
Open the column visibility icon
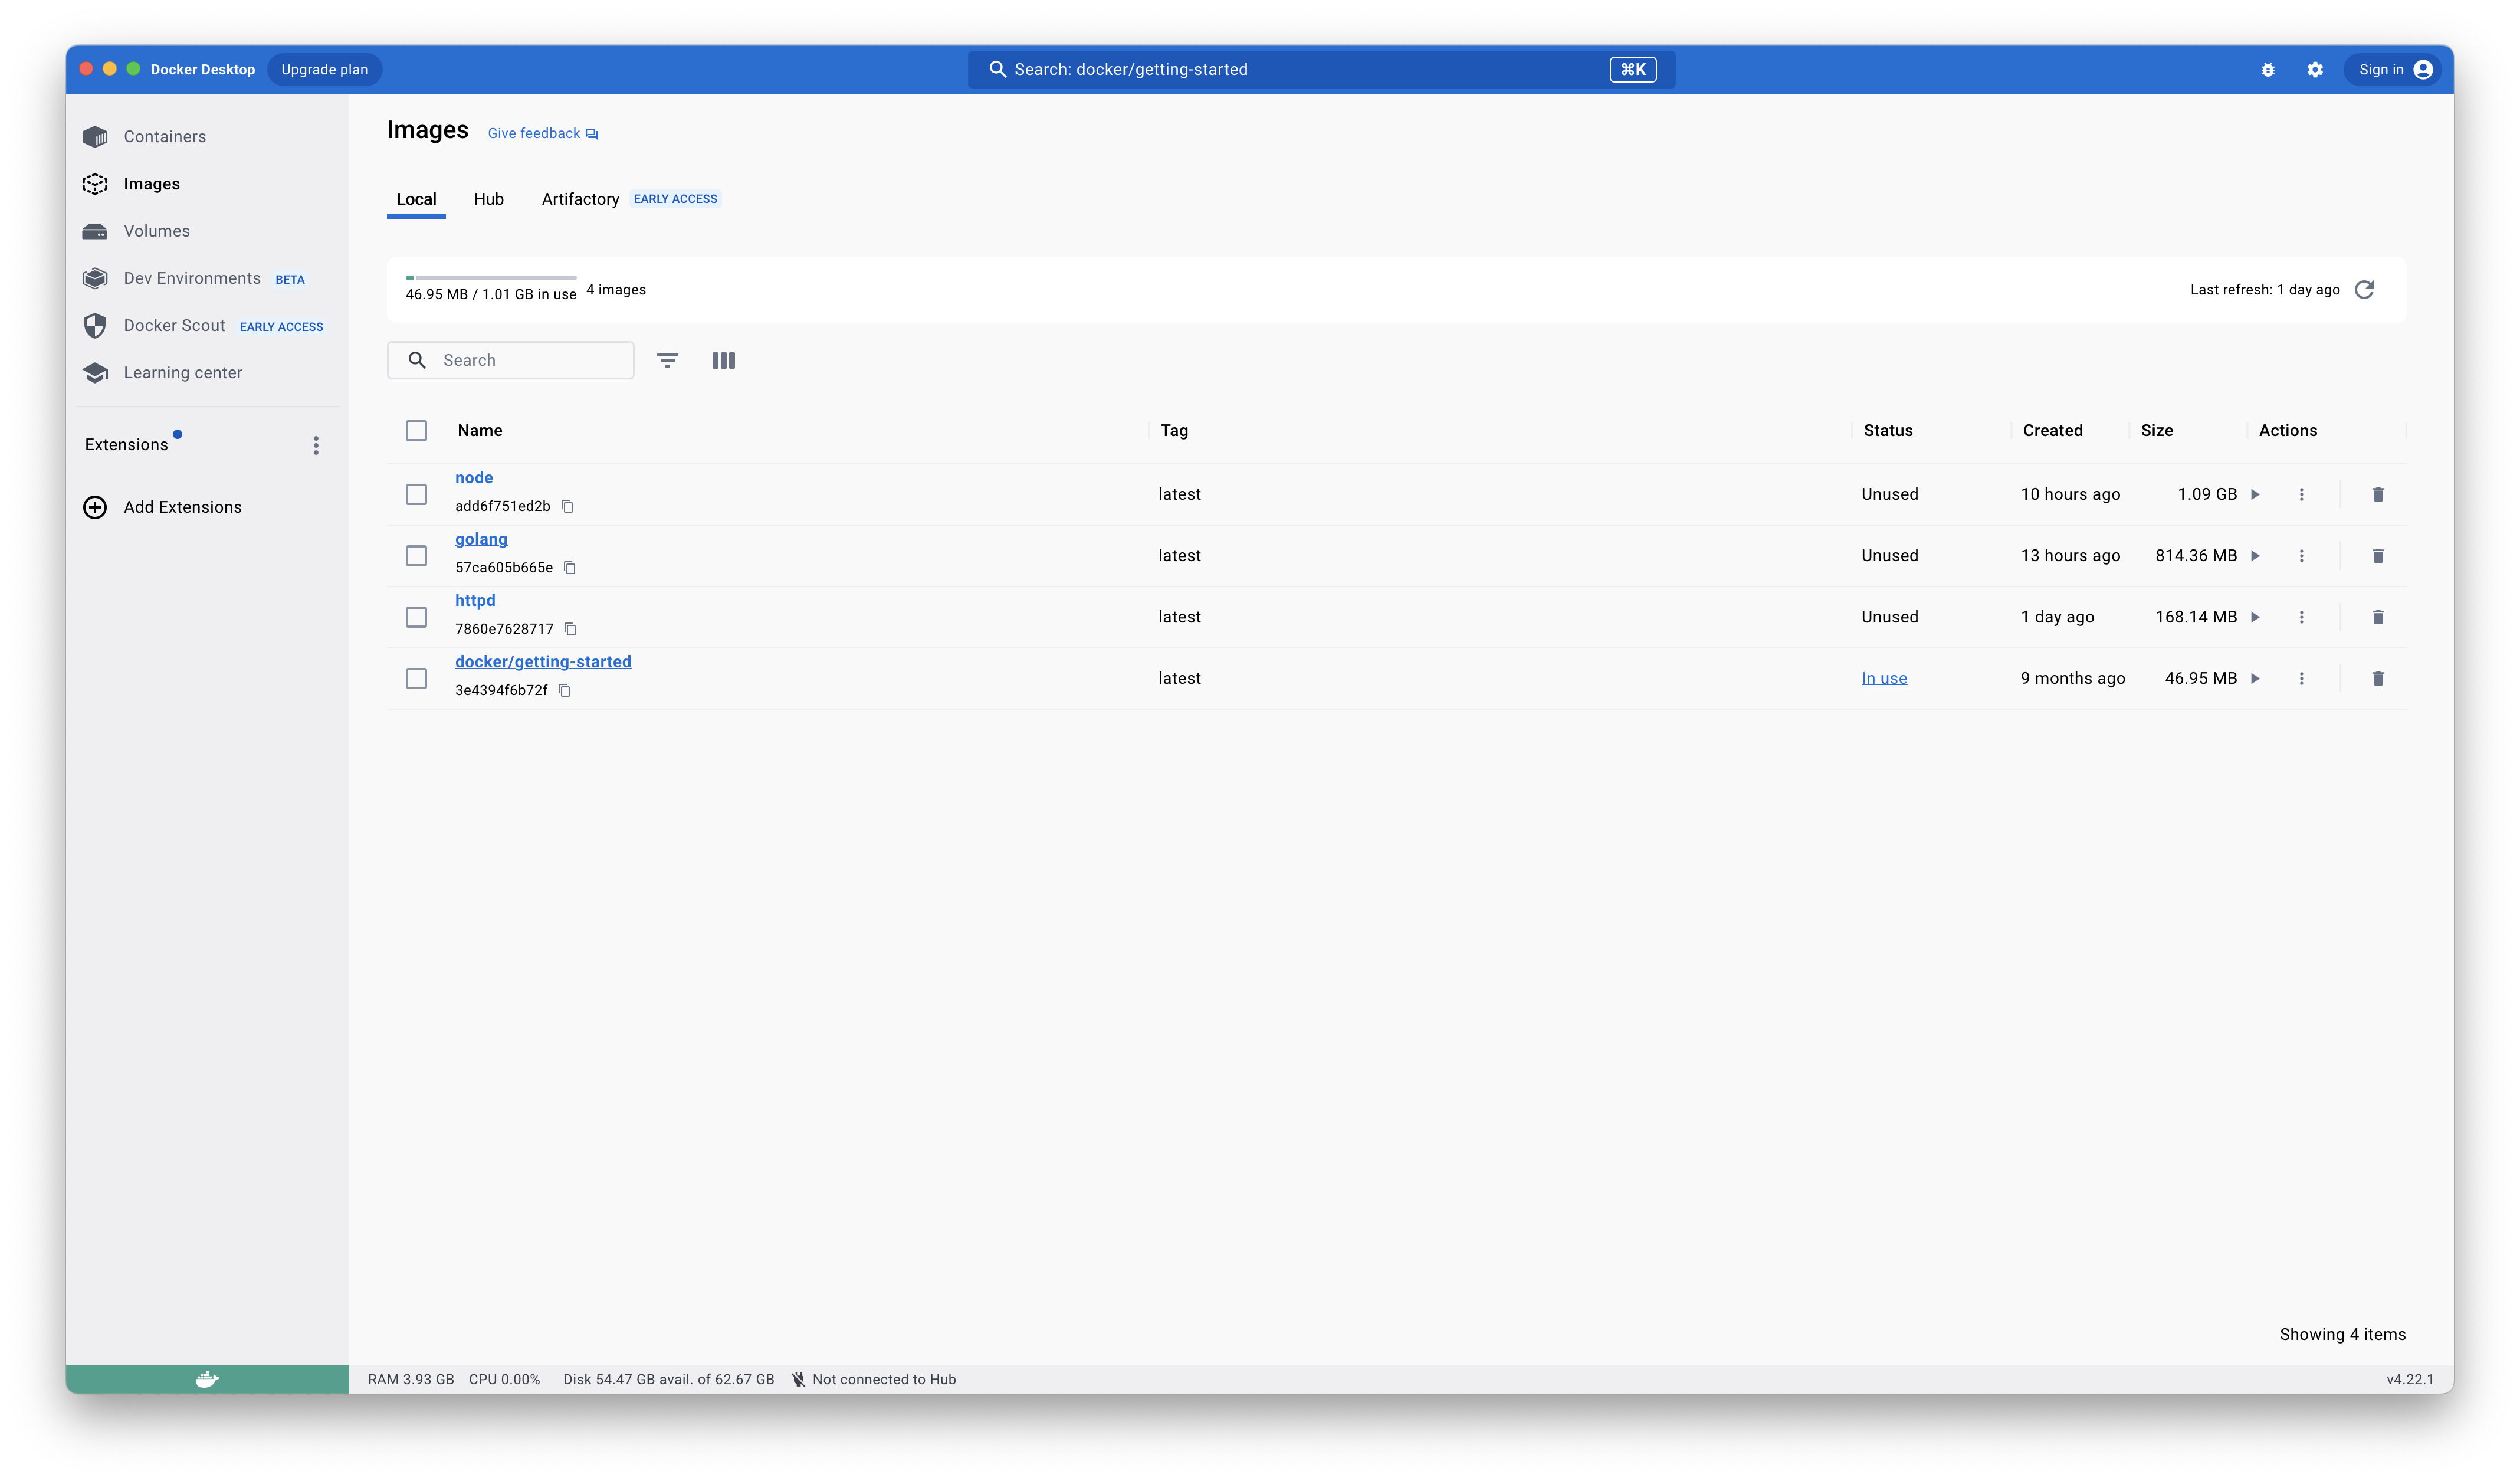click(x=723, y=361)
